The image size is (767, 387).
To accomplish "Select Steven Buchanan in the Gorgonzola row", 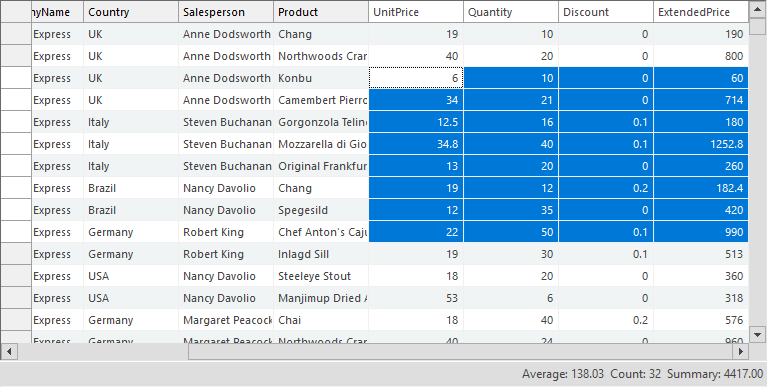I will tap(226, 122).
